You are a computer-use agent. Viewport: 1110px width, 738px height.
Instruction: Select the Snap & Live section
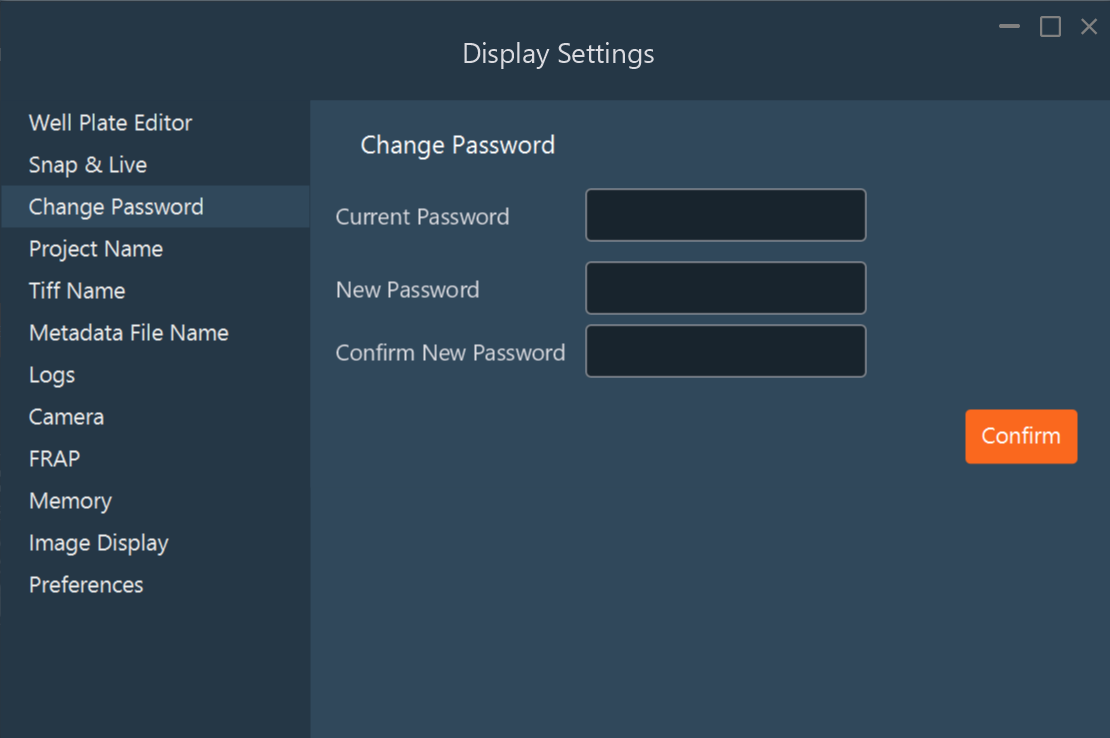tap(88, 164)
